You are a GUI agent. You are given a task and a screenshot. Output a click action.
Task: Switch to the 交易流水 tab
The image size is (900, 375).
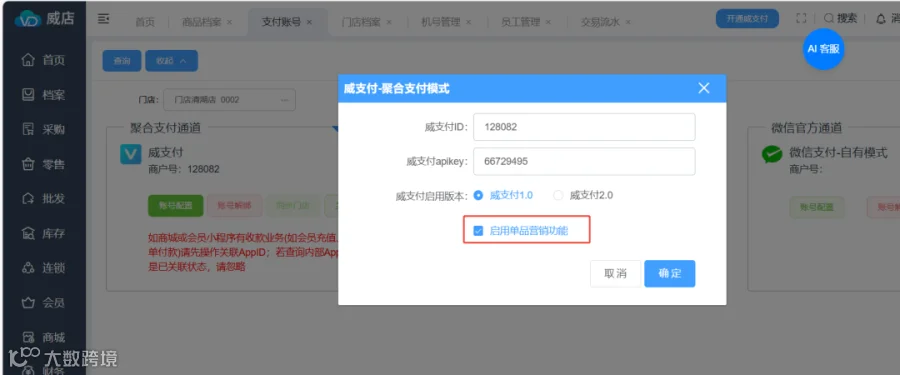[600, 22]
